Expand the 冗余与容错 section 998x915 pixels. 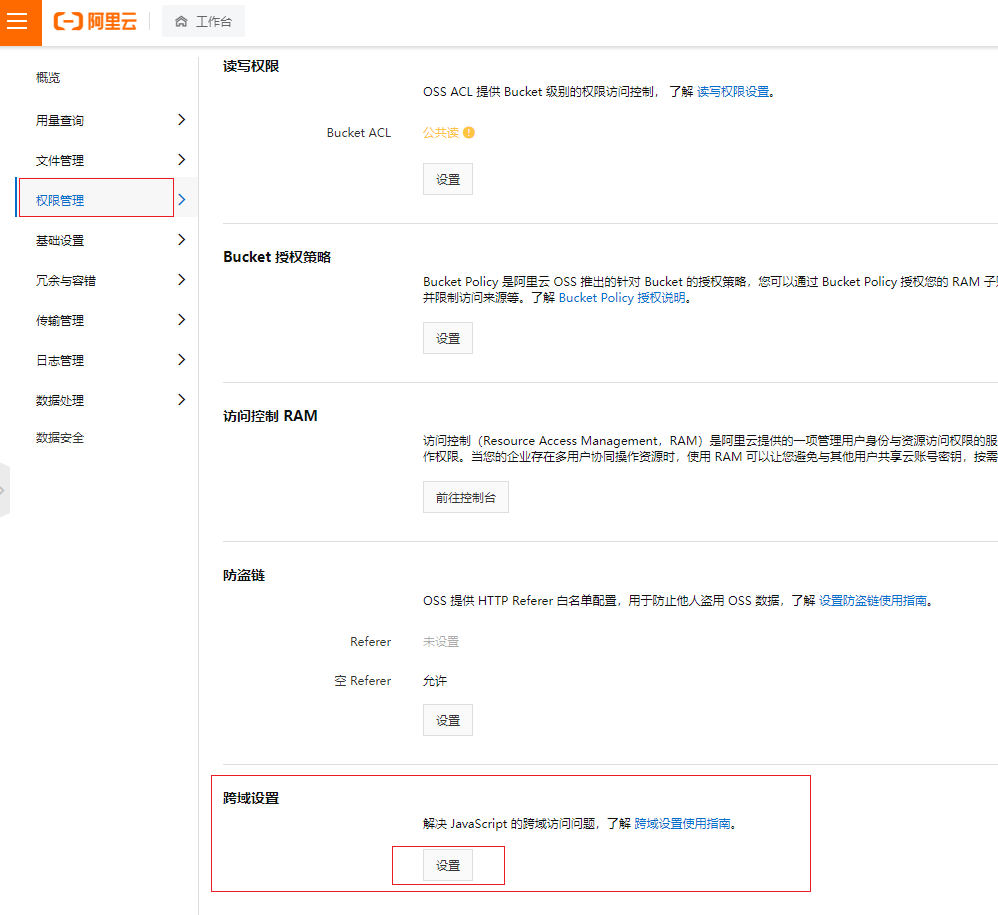(x=182, y=280)
